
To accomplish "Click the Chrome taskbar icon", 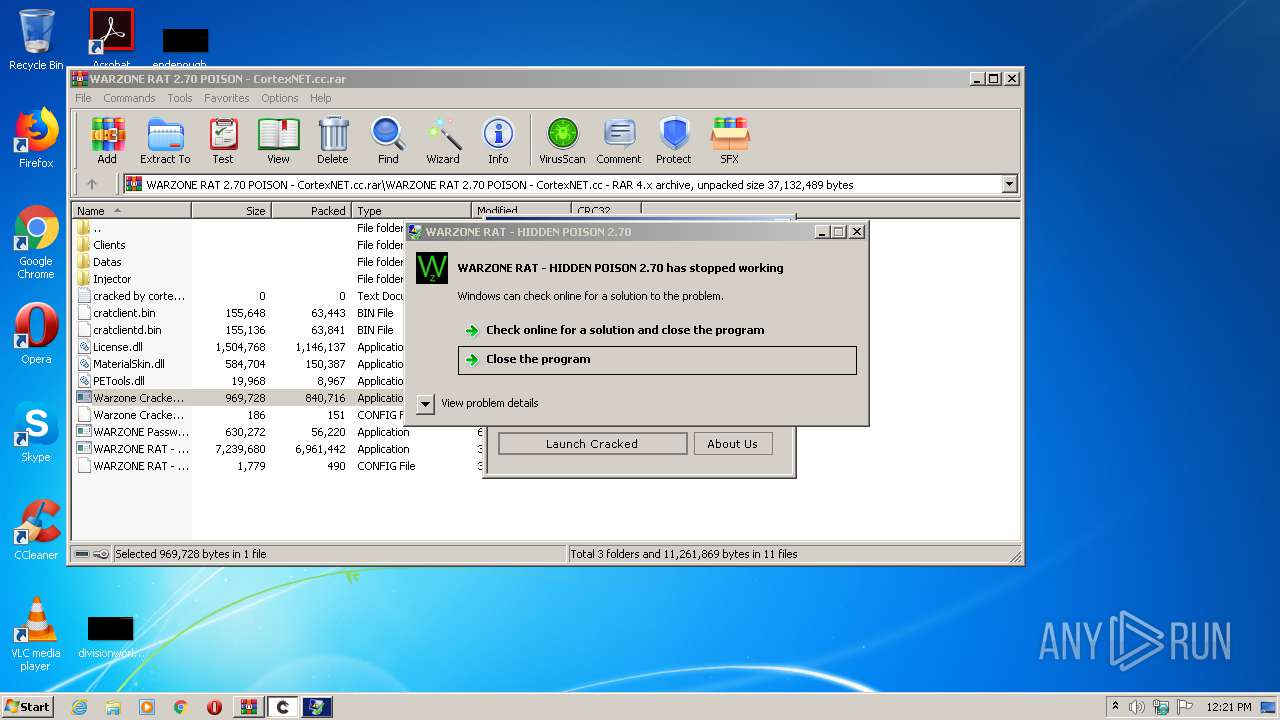I will 181,707.
